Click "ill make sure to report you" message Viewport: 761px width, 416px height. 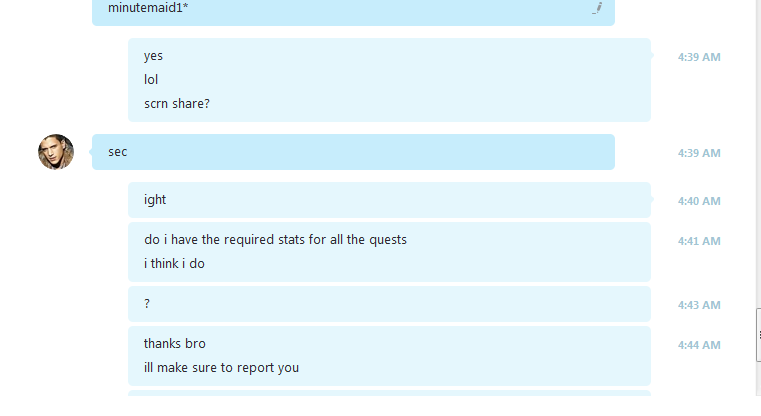pyautogui.click(x=221, y=368)
